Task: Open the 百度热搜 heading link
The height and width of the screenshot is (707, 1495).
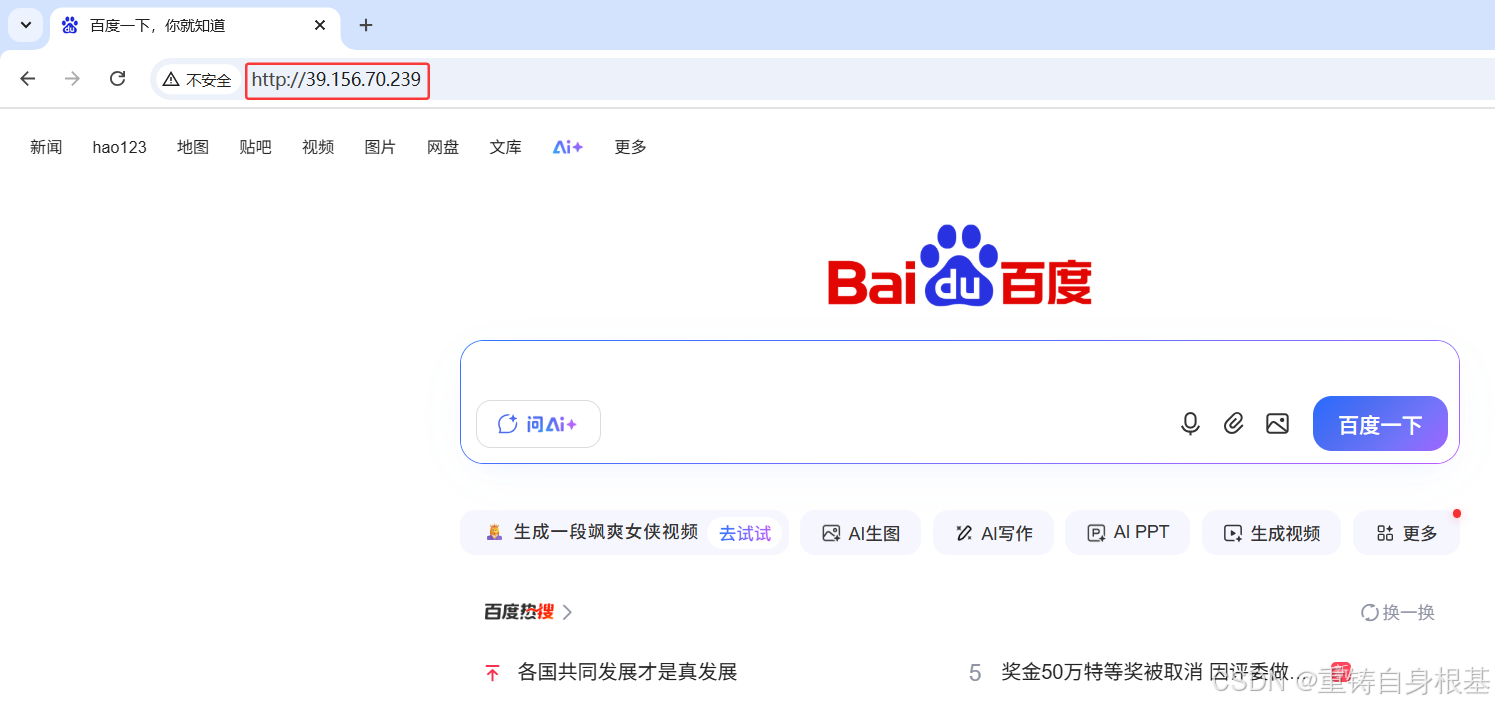Action: tap(519, 612)
